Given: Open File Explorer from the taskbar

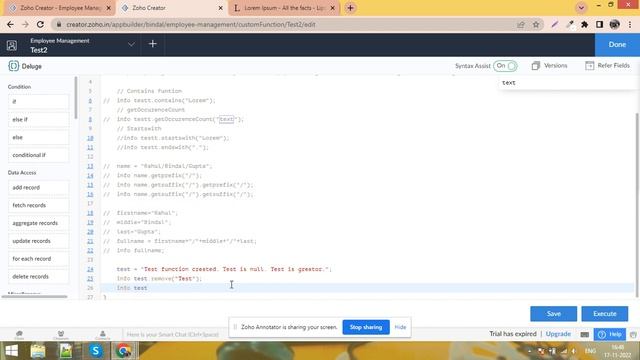Looking at the screenshot, I should pyautogui.click(x=38, y=351).
